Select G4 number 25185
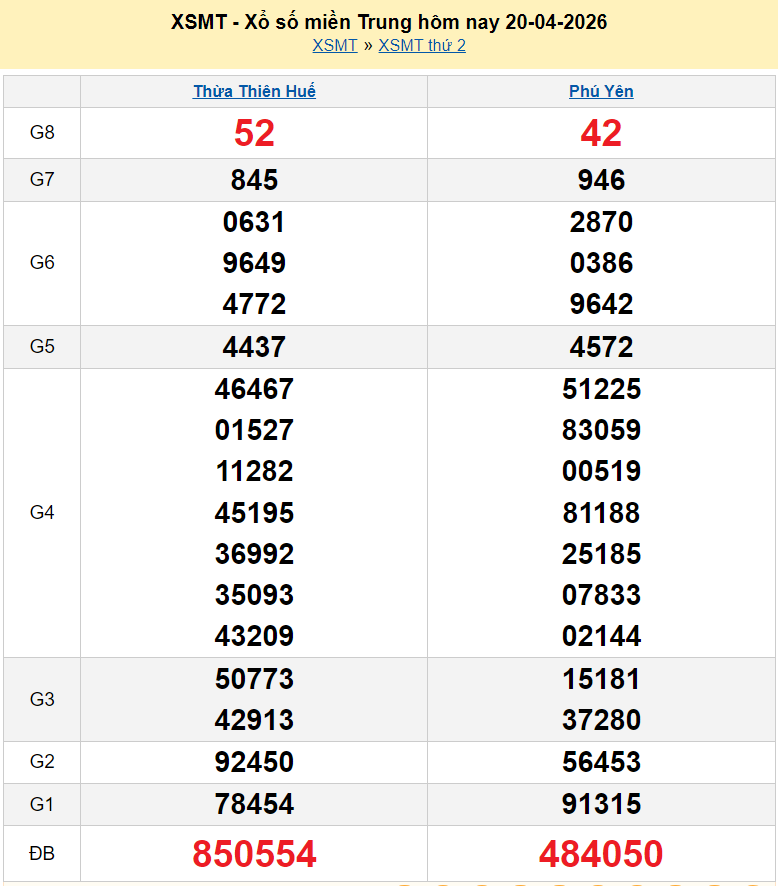 [601, 554]
